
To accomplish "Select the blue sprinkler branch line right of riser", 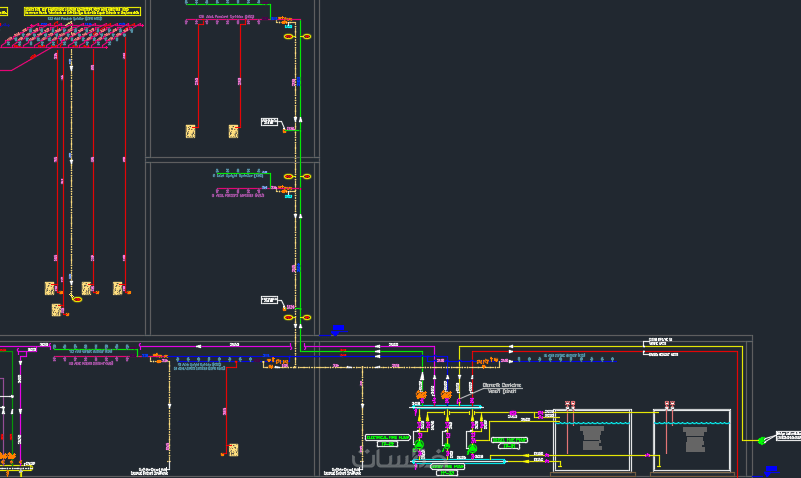I will click(564, 361).
